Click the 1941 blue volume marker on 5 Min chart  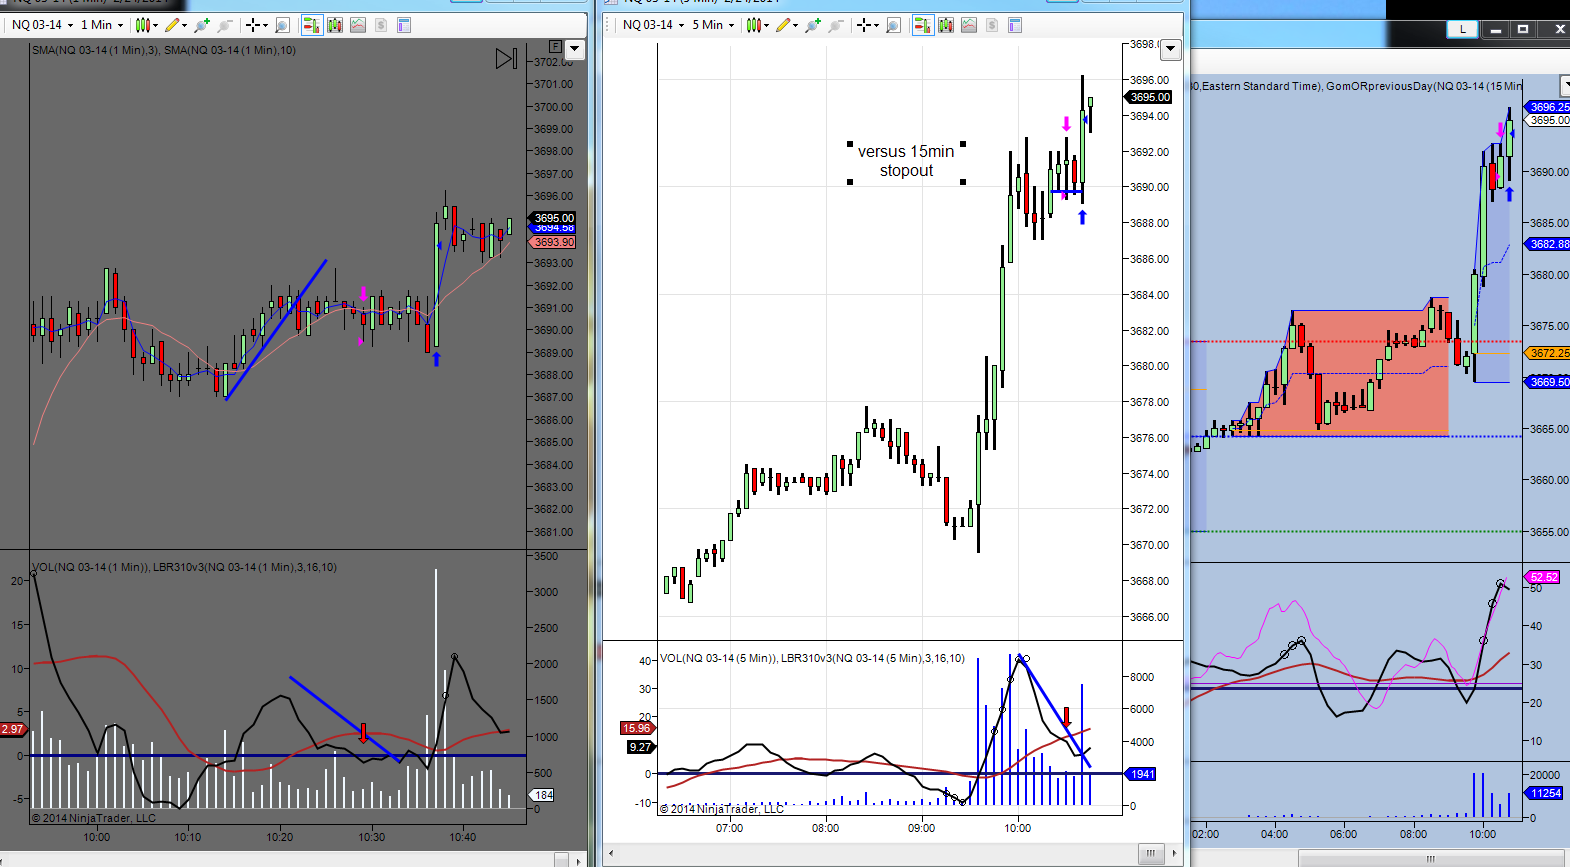point(1142,774)
